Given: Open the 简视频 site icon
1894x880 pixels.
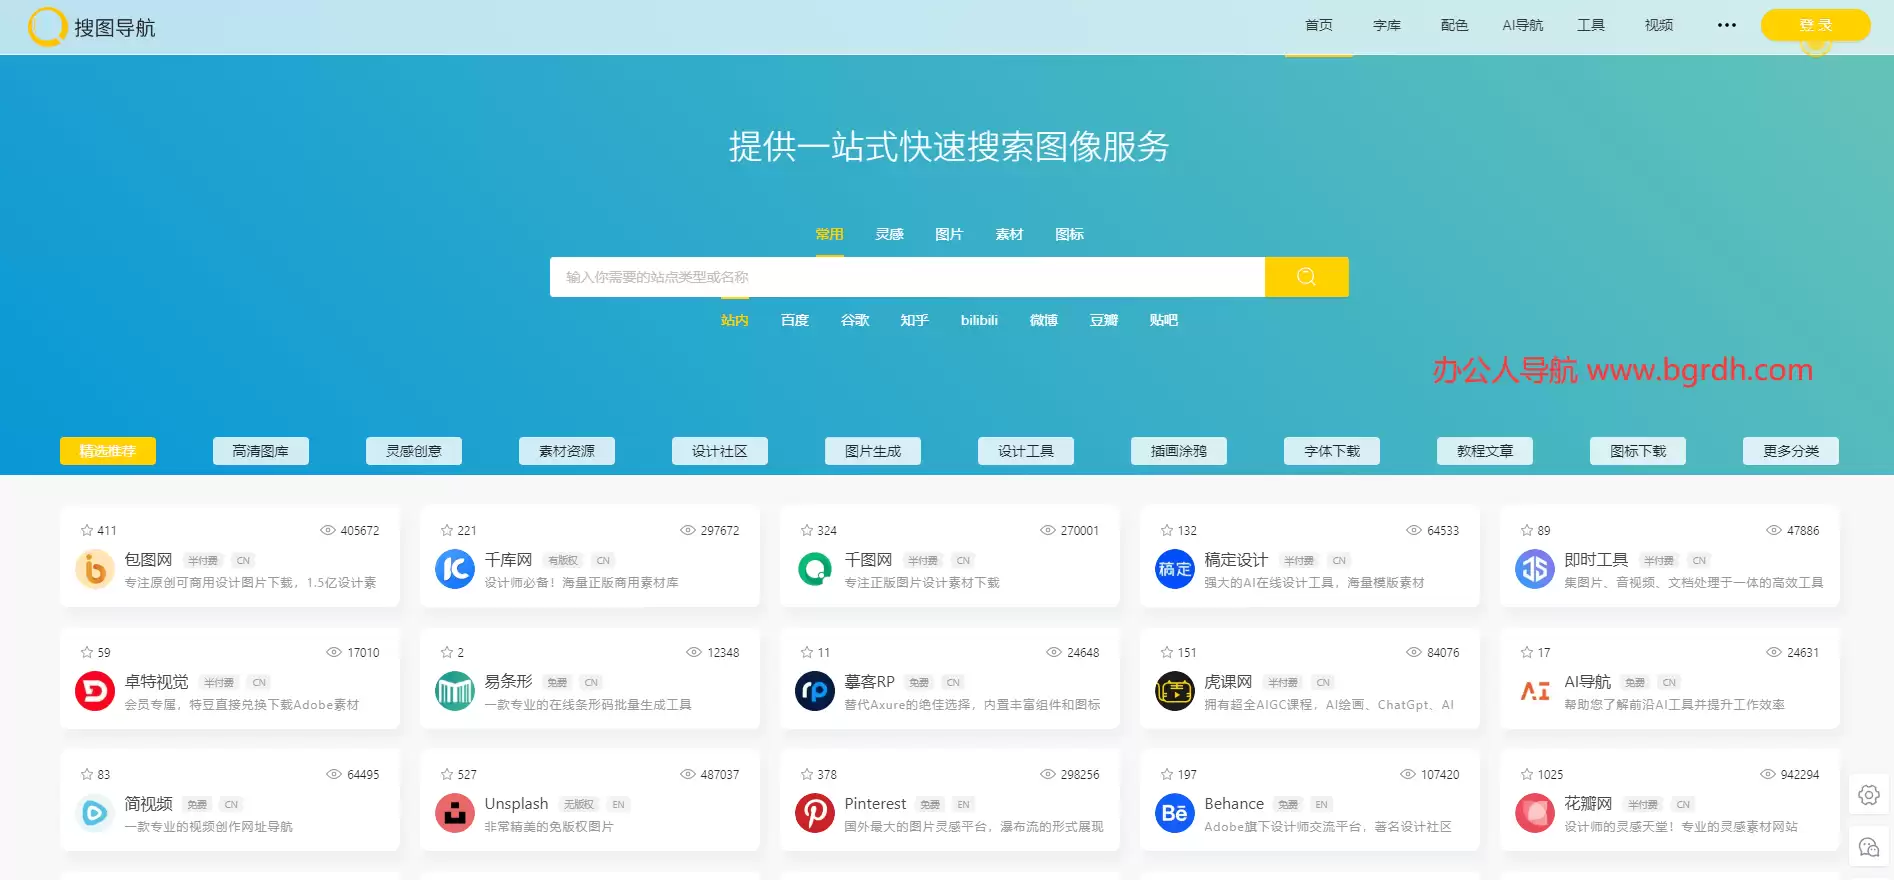Looking at the screenshot, I should [95, 814].
